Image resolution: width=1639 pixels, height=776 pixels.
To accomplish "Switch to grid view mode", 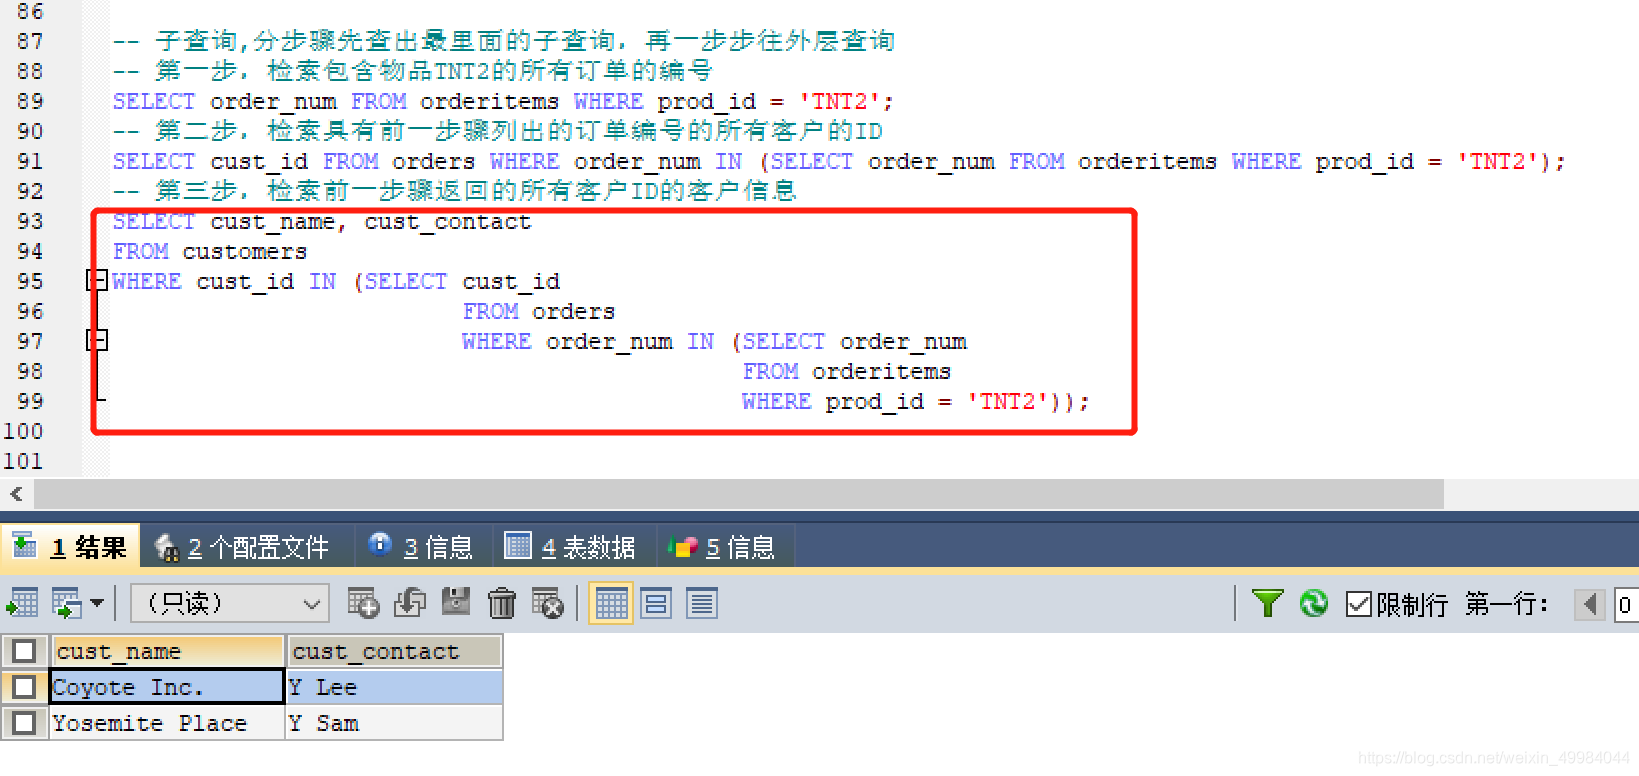I will [x=611, y=604].
